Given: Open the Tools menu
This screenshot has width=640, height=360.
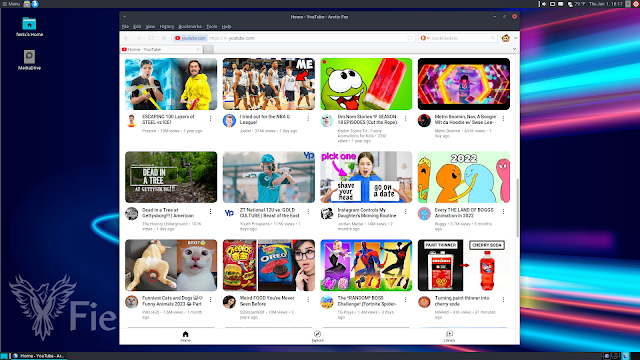Looking at the screenshot, I should click(211, 27).
